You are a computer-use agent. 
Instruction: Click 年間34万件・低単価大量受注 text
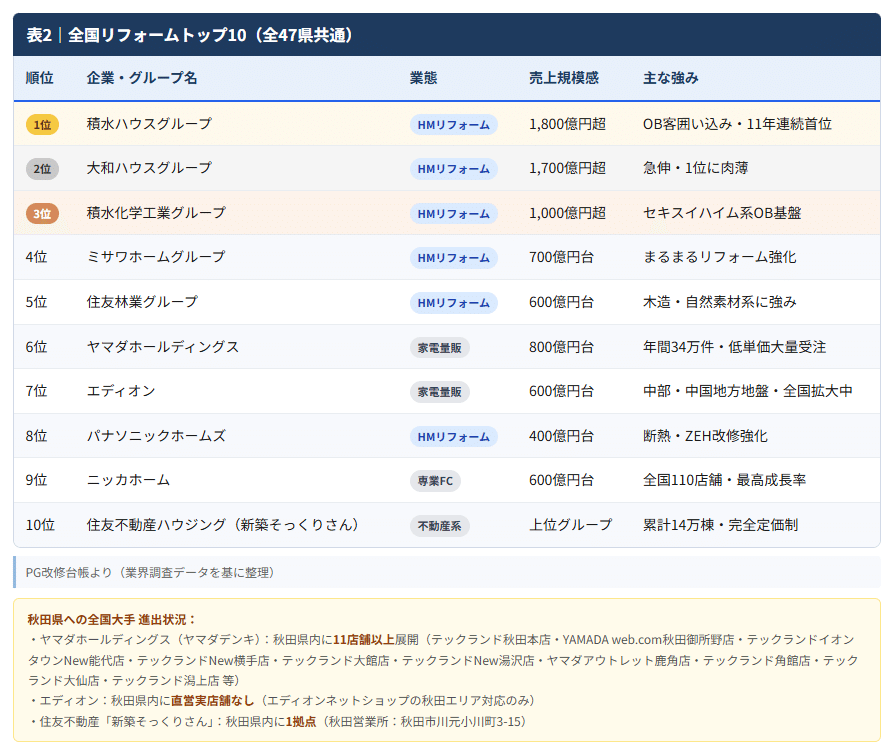[x=735, y=347]
